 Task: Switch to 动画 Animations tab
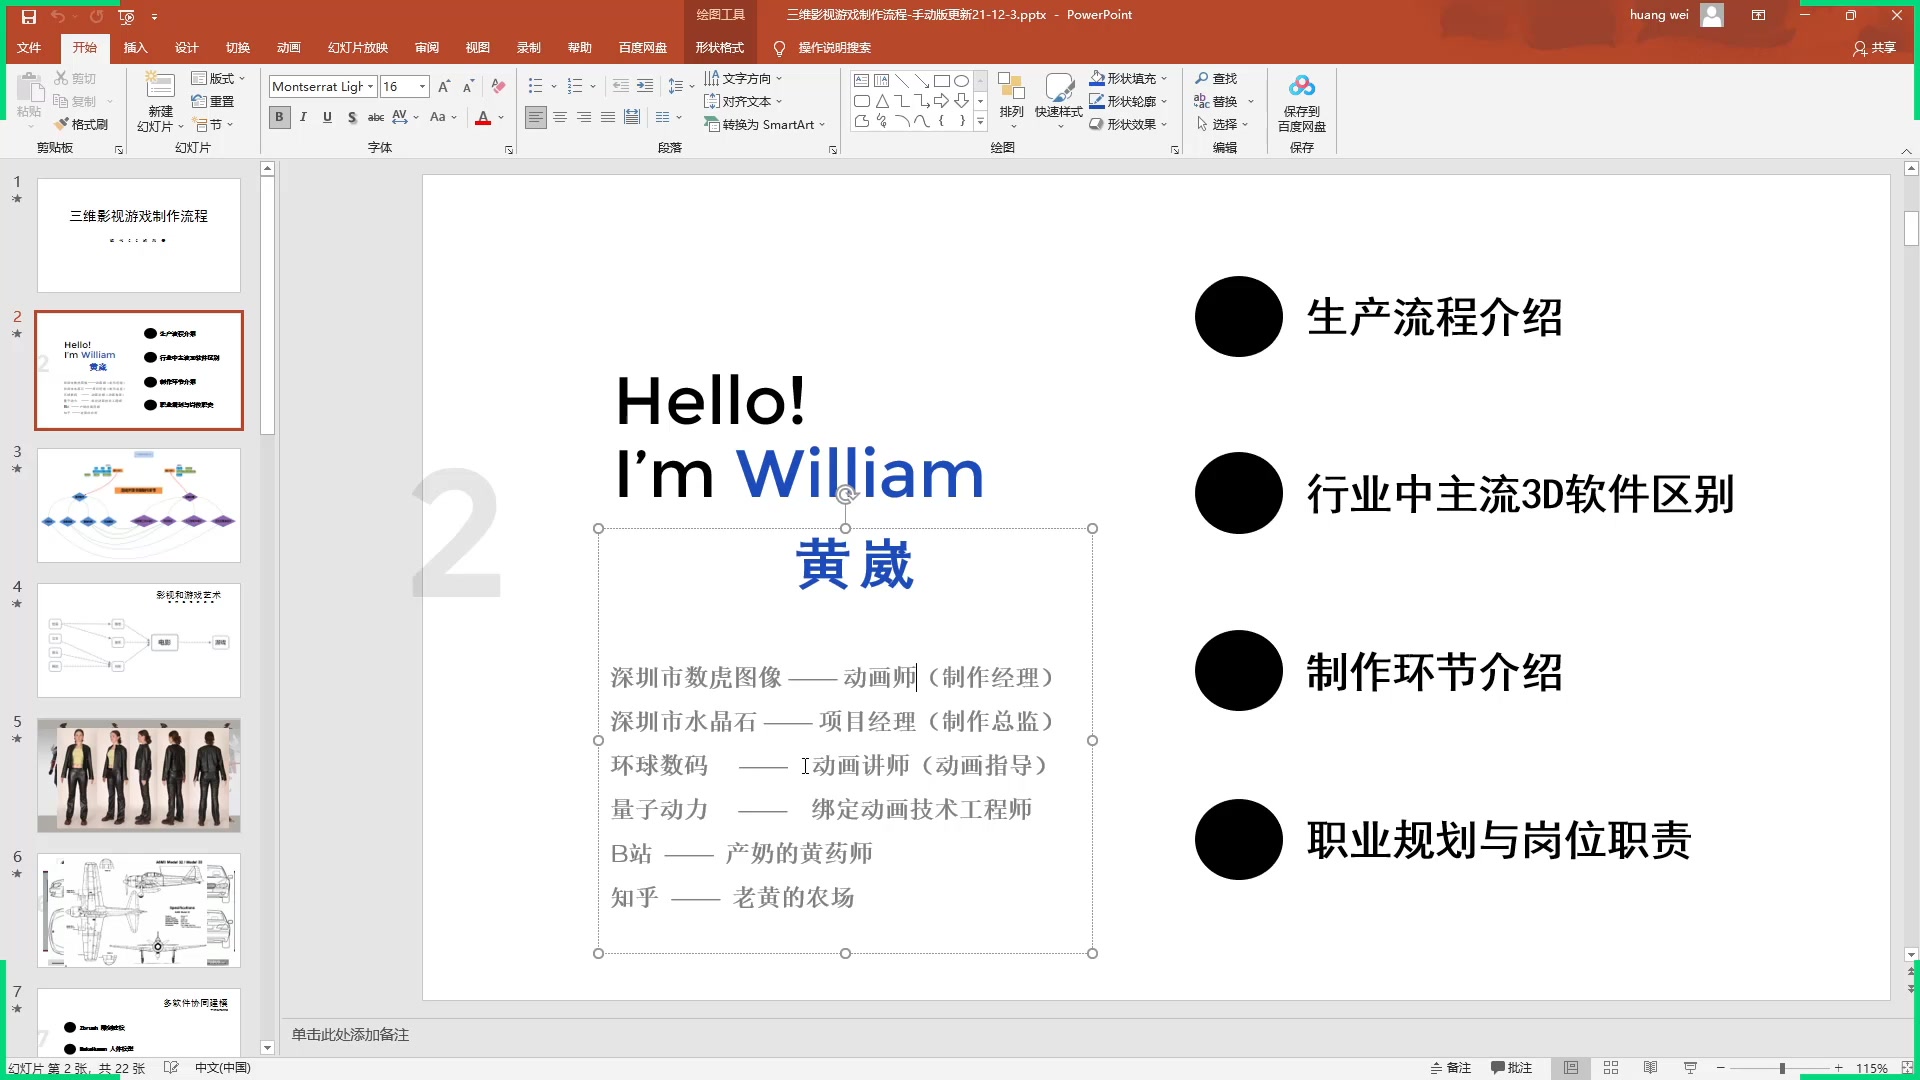[x=288, y=47]
